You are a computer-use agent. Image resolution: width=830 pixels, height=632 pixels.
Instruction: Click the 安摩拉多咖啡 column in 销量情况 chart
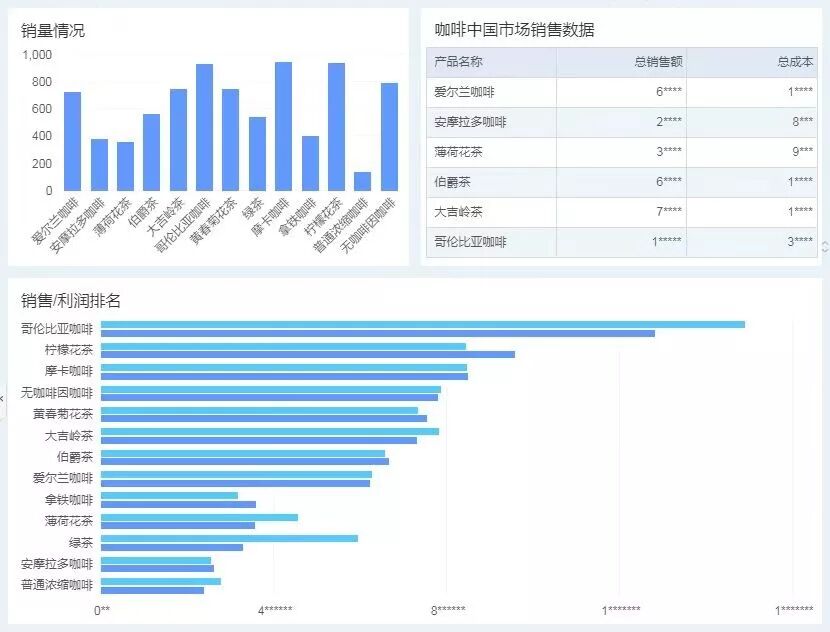(x=99, y=165)
